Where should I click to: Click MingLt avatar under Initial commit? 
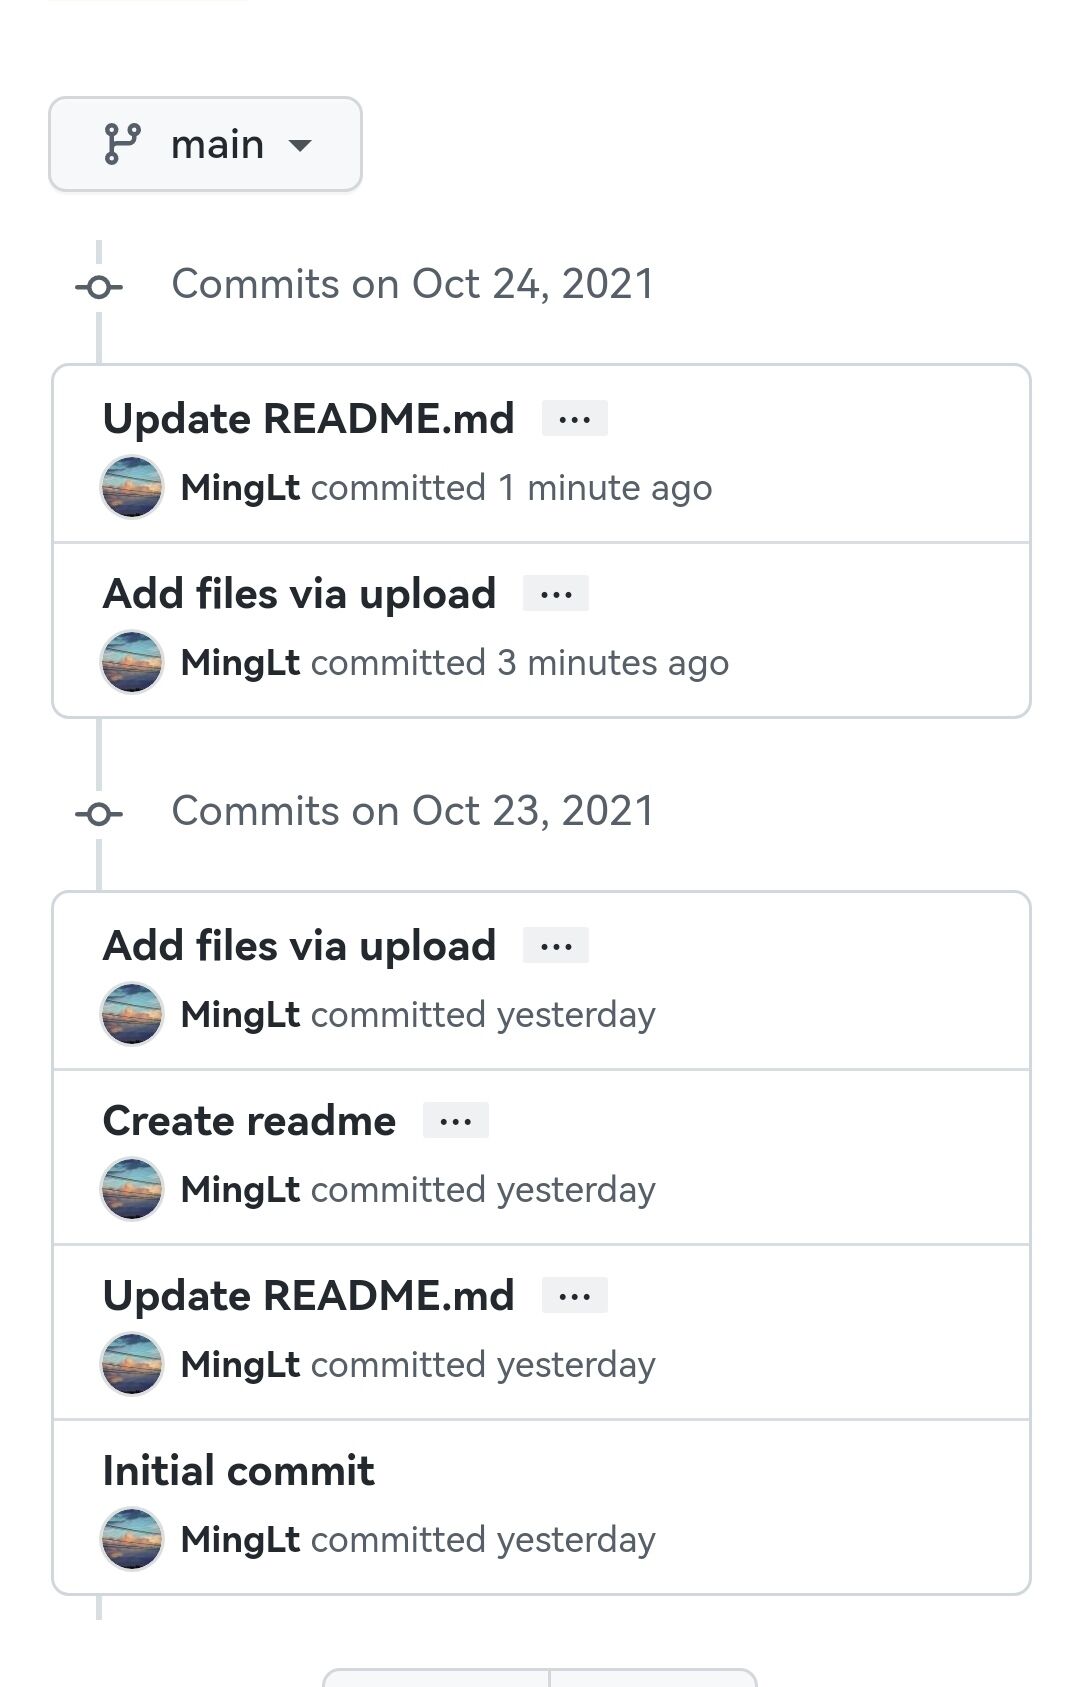click(132, 1539)
